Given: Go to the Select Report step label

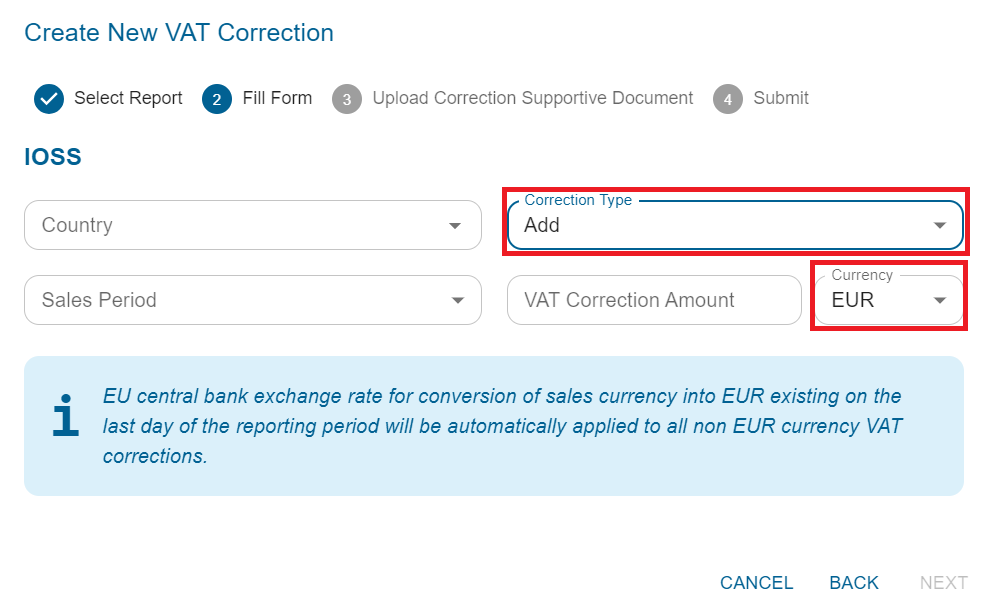Looking at the screenshot, I should pyautogui.click(x=128, y=99).
